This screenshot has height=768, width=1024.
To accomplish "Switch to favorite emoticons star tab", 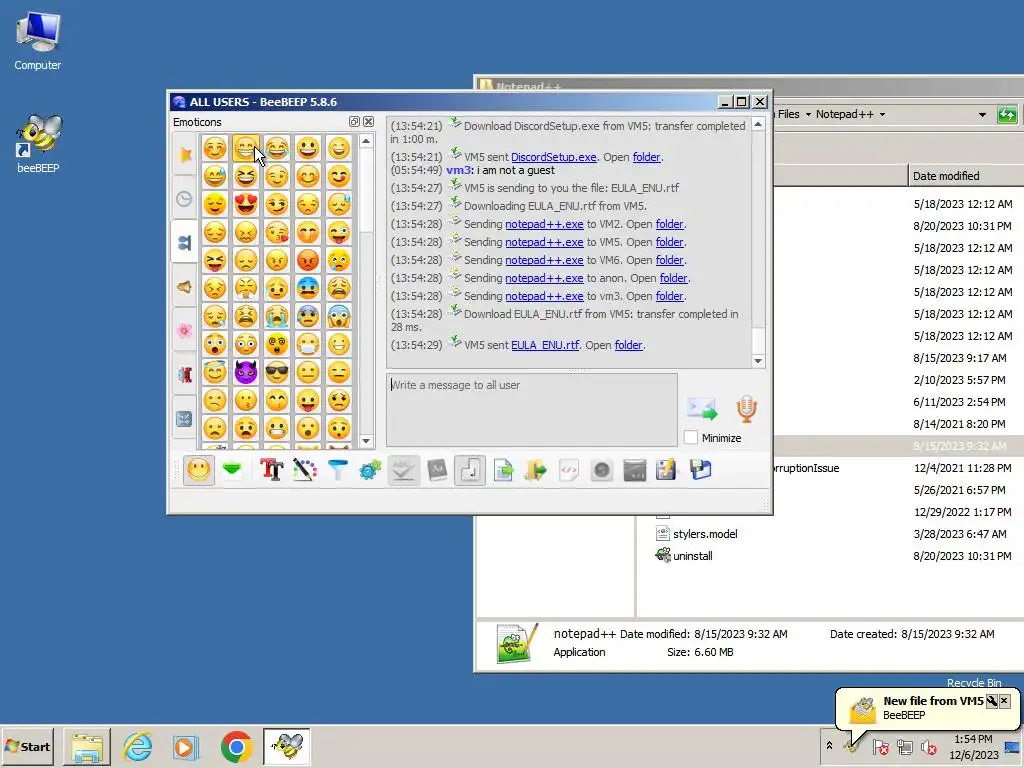I will (x=185, y=155).
